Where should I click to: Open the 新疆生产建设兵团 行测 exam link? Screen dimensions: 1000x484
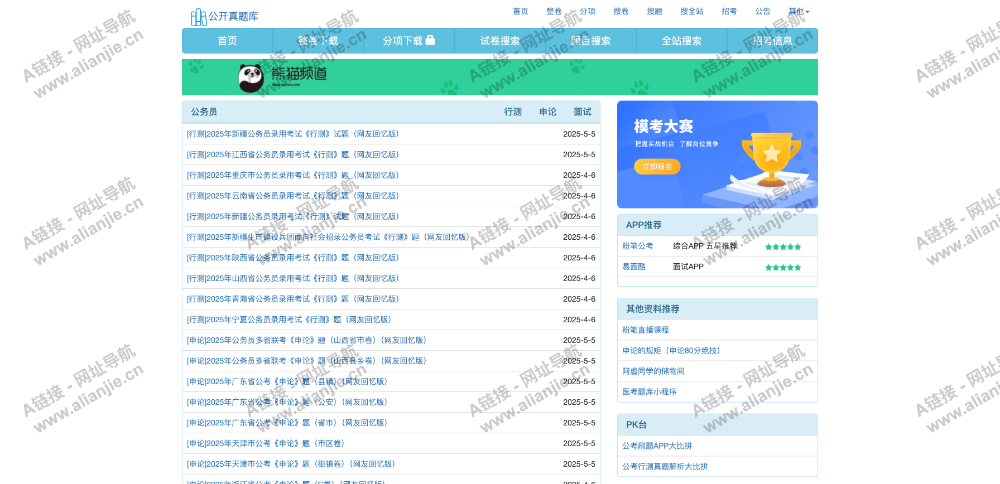[328, 237]
